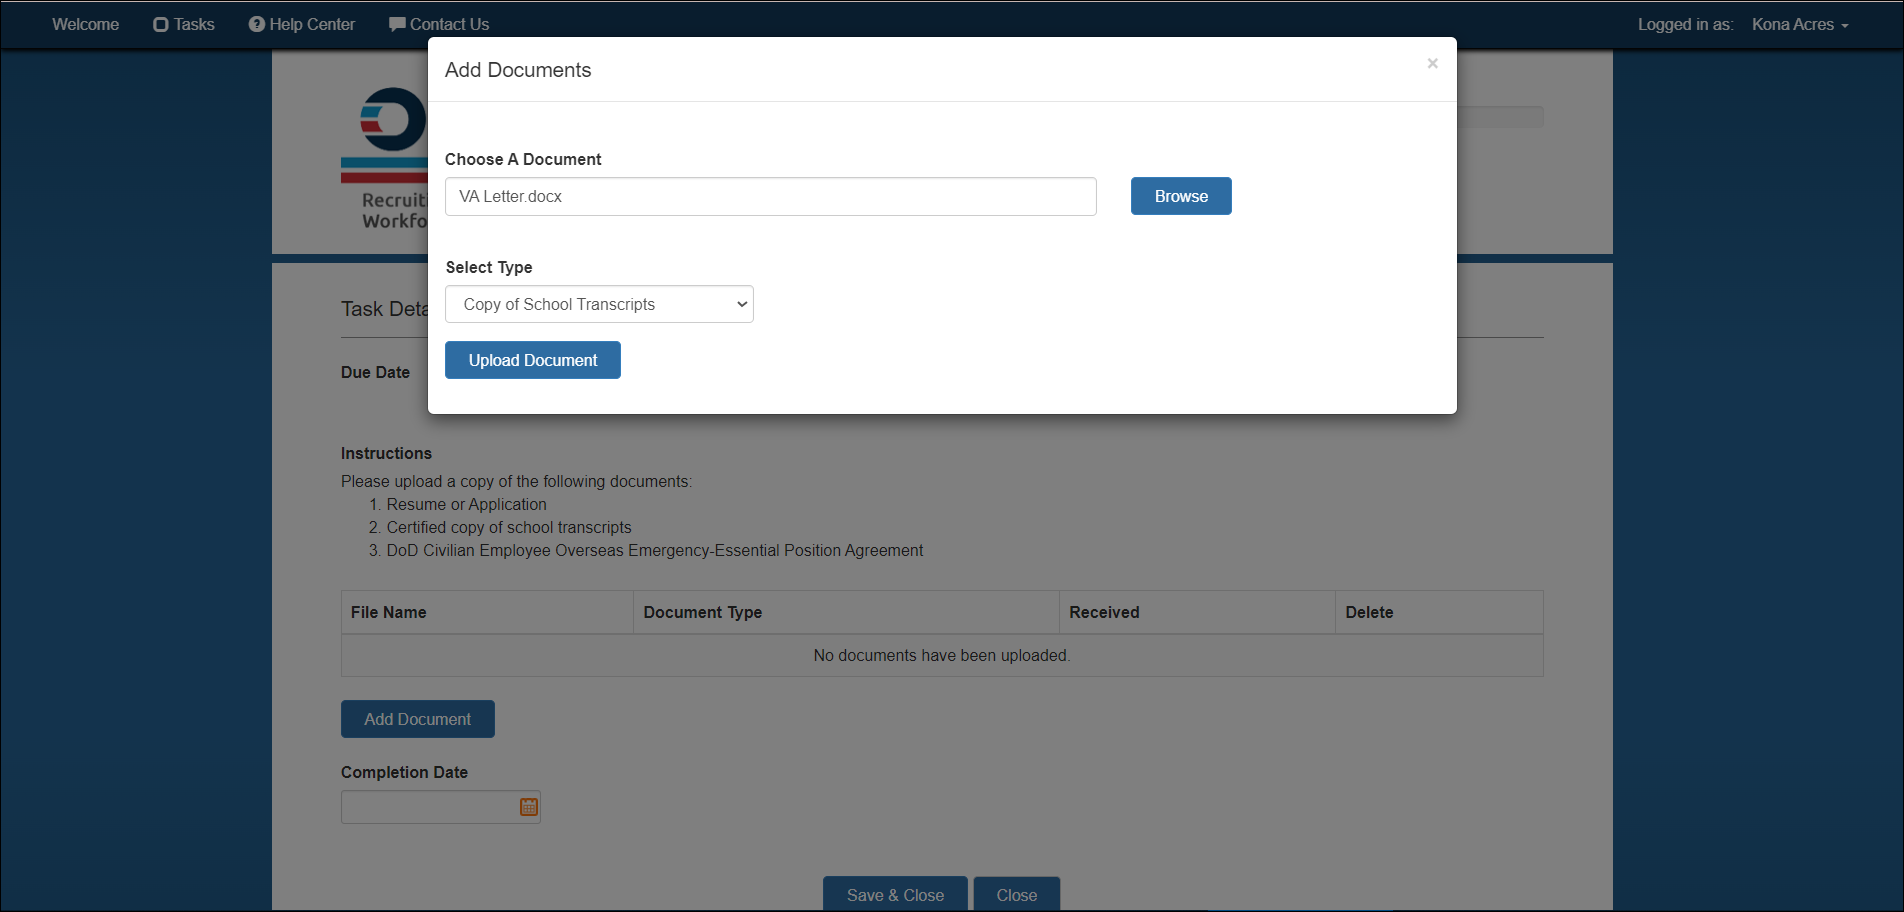Click the File Name column header
This screenshot has width=1904, height=912.
[x=487, y=612]
